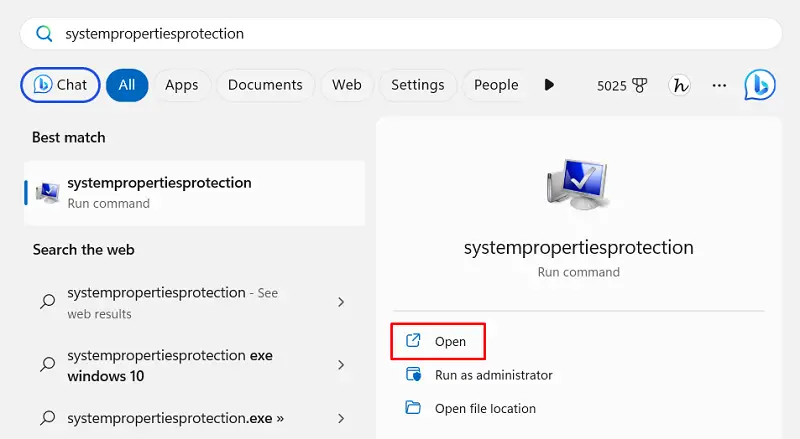This screenshot has height=439, width=800.
Task: Expand the 'See web results' chevron arrow
Action: coord(341,302)
